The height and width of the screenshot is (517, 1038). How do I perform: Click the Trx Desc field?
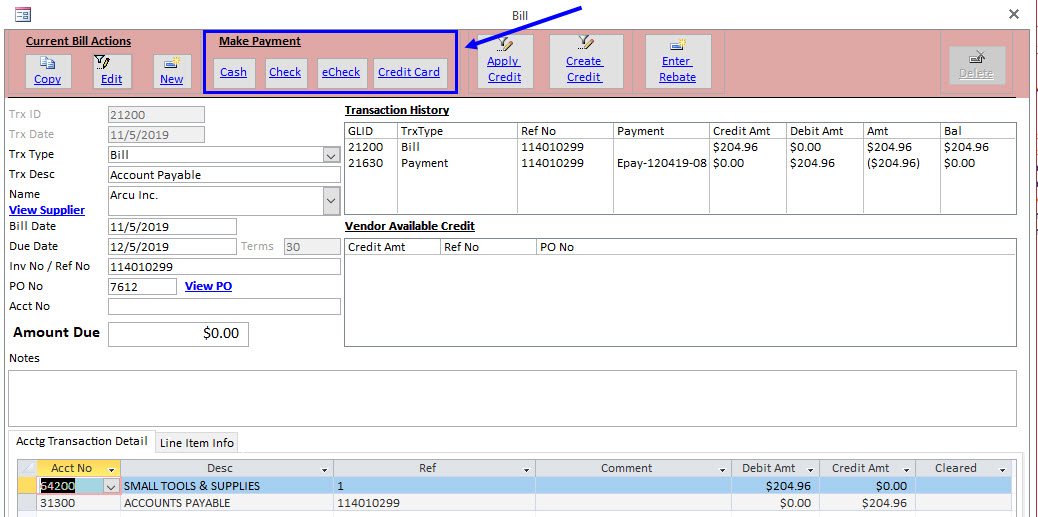[224, 175]
